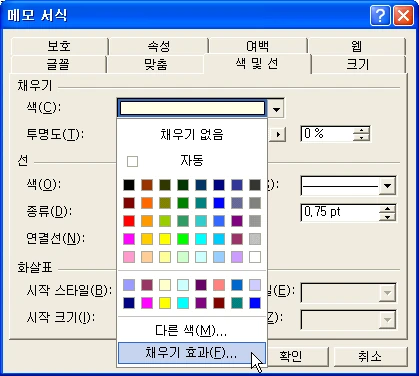Pick the bright green swatch in fourth row
This screenshot has height=376, width=419.
point(183,239)
